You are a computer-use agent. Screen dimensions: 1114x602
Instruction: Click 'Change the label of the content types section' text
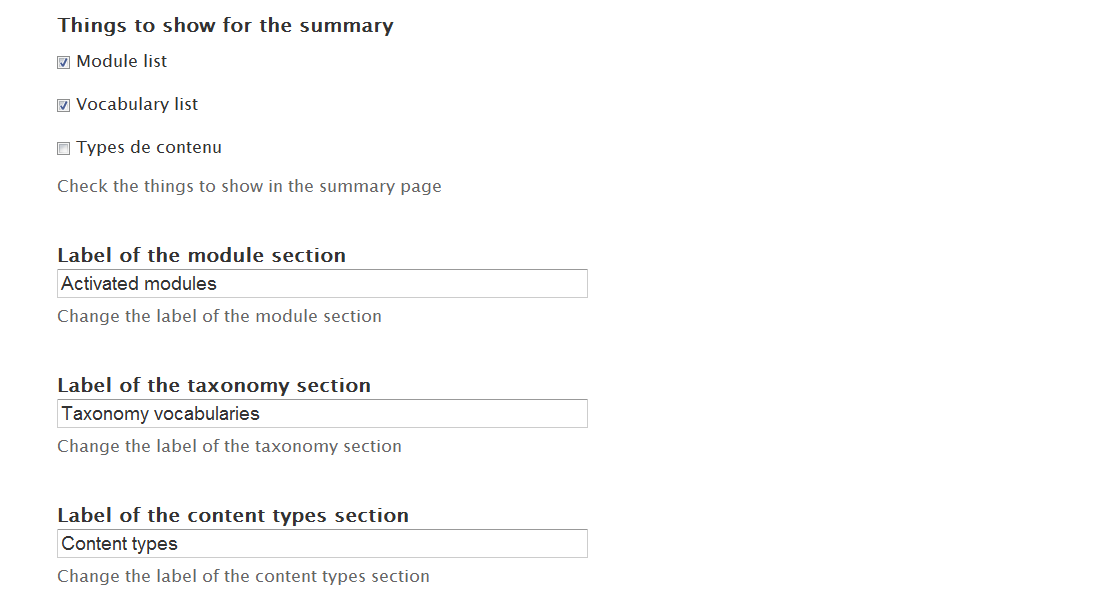[243, 576]
